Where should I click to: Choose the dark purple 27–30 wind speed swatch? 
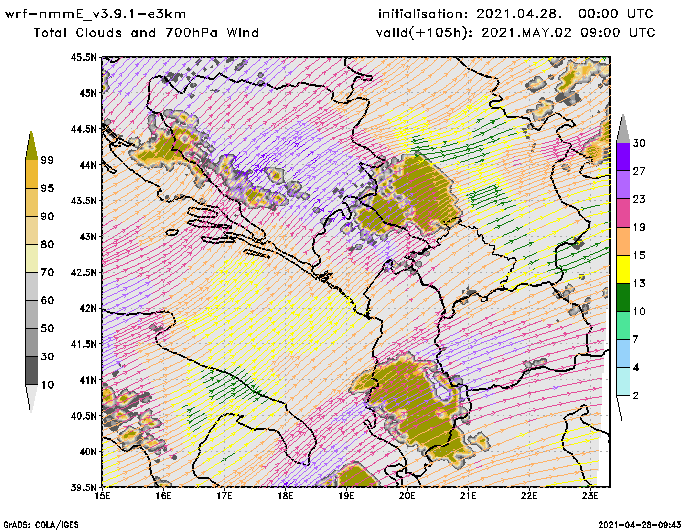[622, 156]
